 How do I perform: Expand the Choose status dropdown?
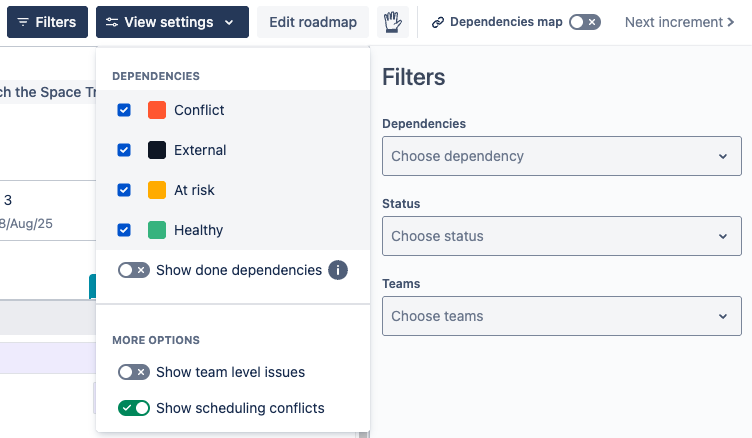click(x=561, y=236)
